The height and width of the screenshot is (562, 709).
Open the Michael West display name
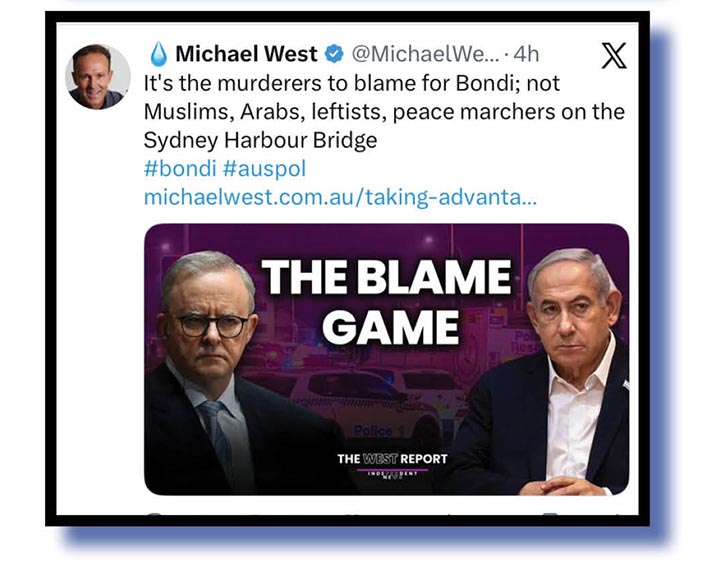[246, 54]
